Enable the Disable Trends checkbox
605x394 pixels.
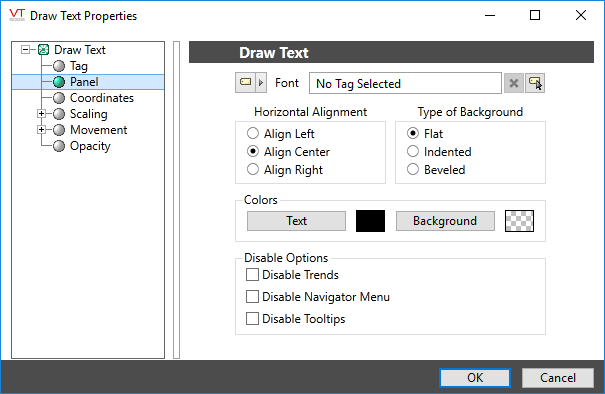click(252, 275)
